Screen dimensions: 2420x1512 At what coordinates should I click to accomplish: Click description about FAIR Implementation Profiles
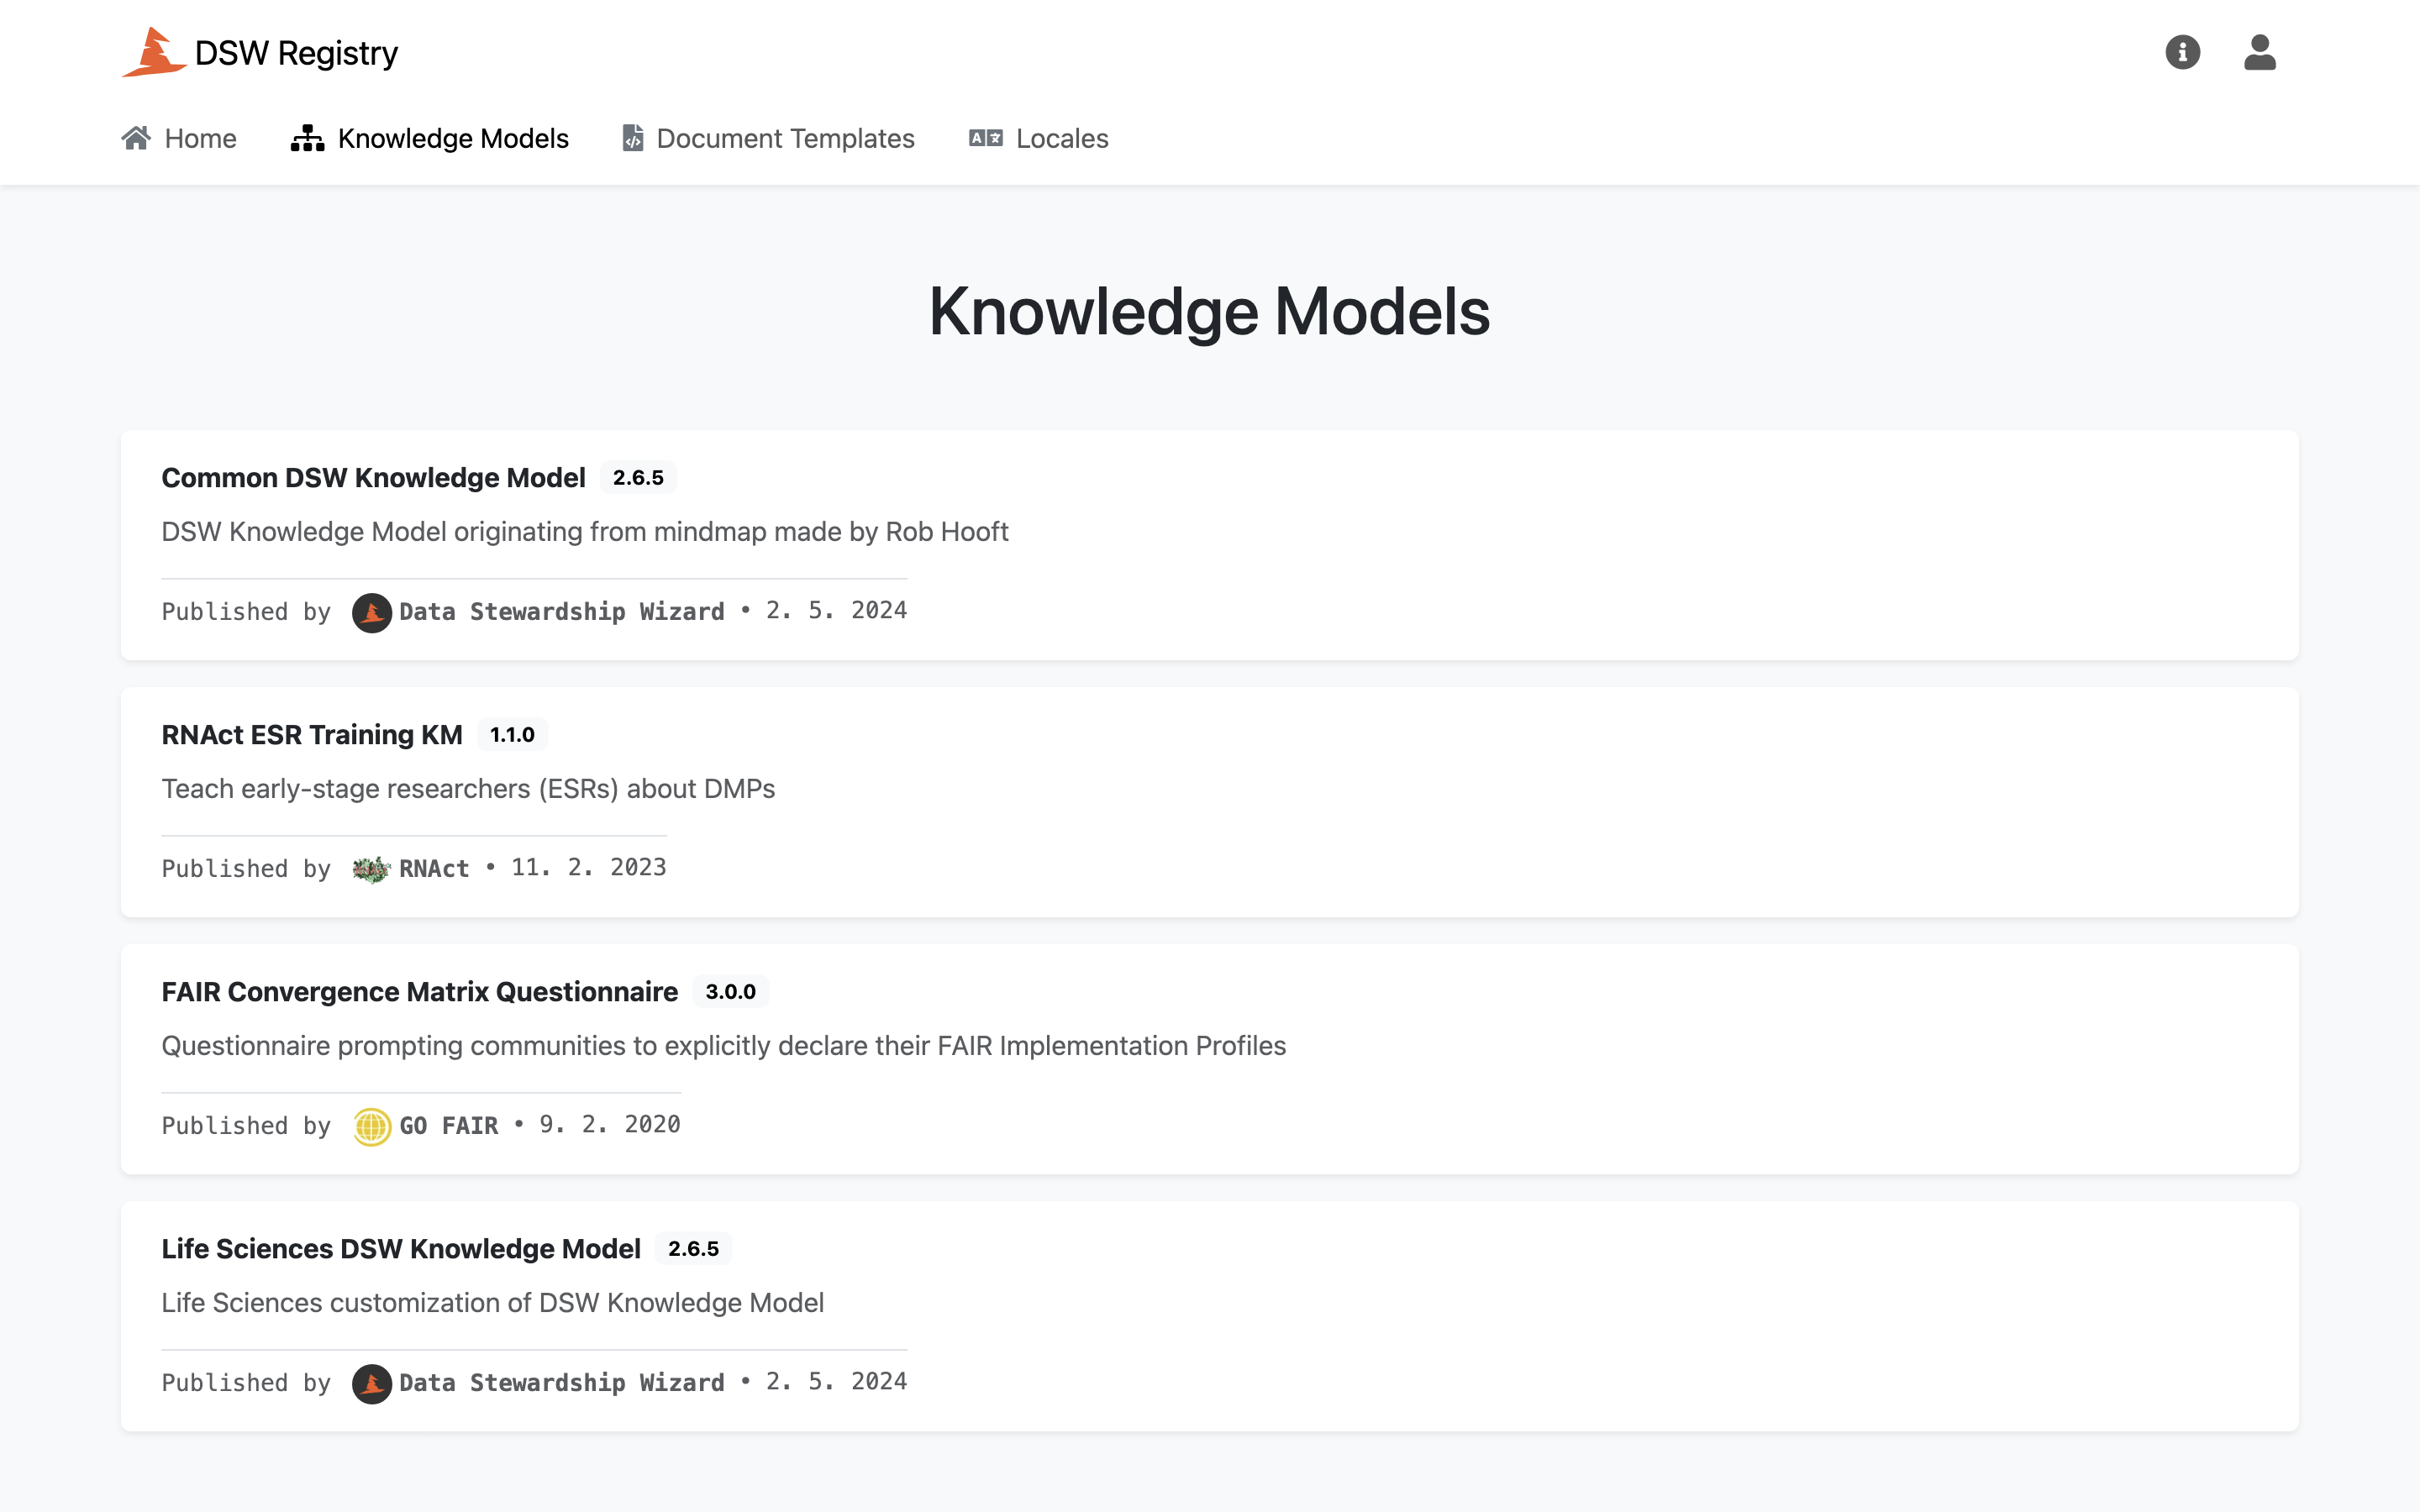[724, 1045]
